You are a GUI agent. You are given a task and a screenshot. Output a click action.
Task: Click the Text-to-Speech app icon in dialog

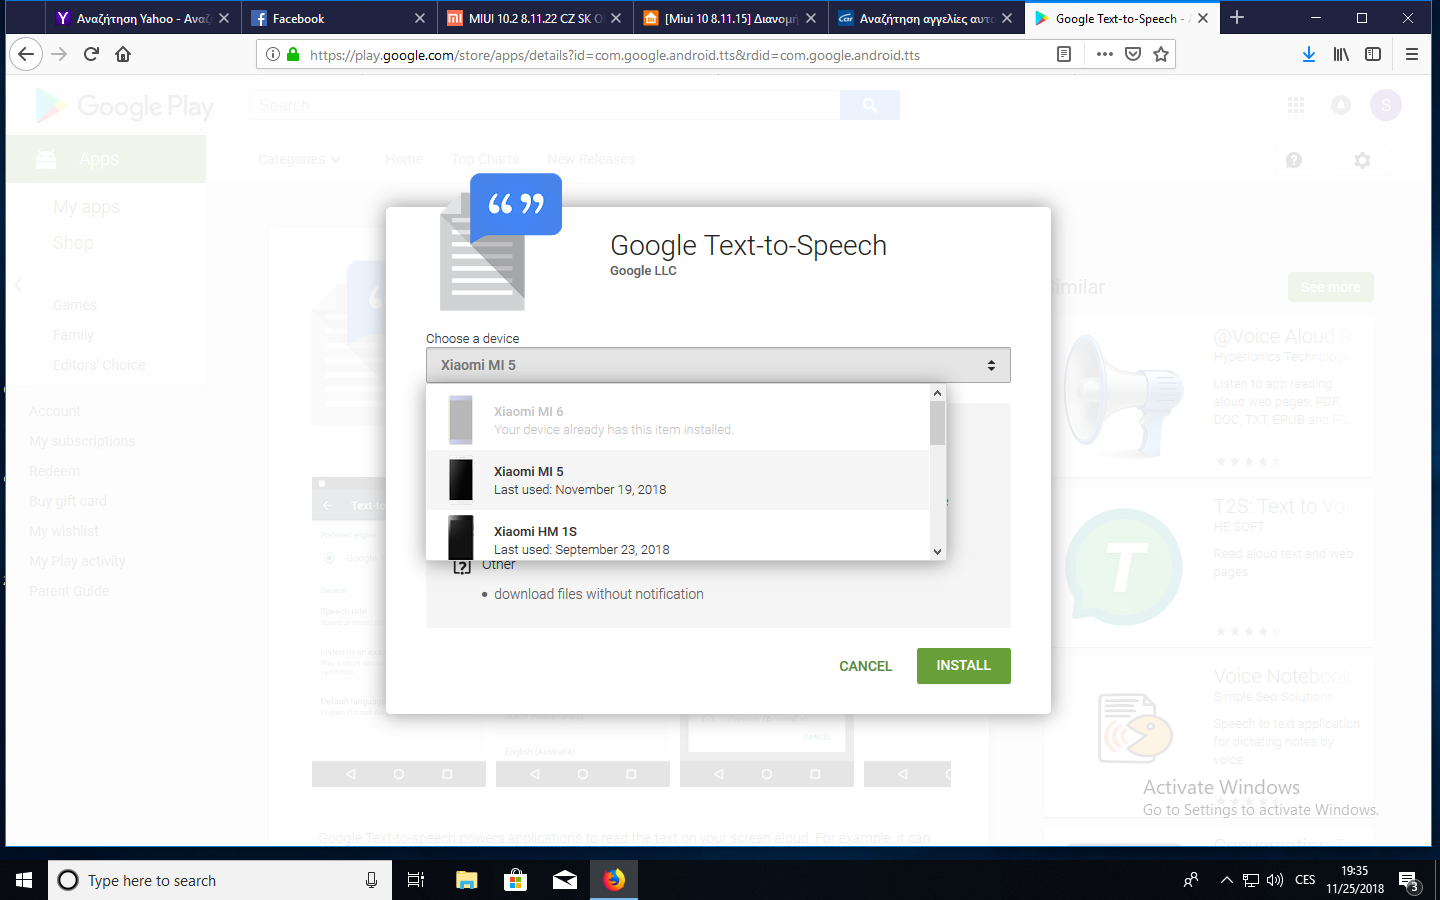click(500, 242)
